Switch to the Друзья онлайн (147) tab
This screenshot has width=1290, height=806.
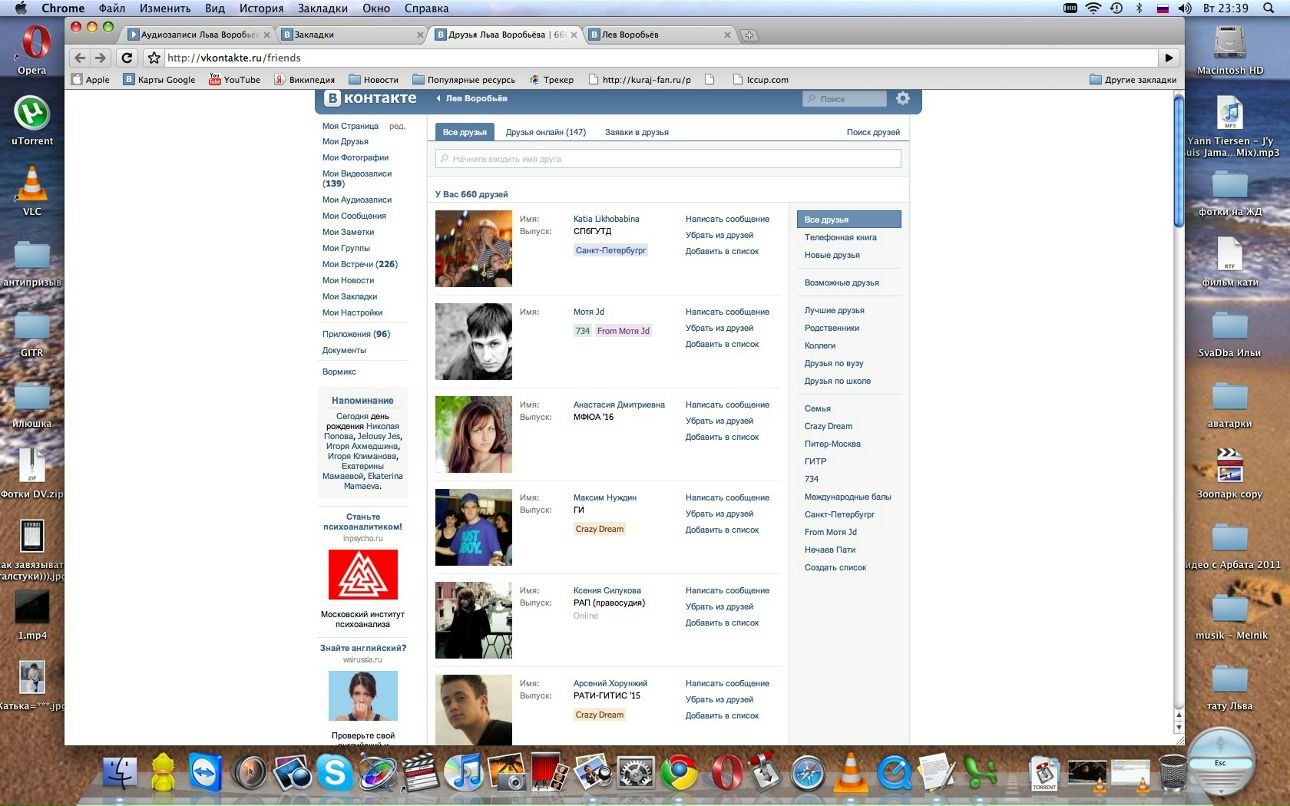[545, 132]
